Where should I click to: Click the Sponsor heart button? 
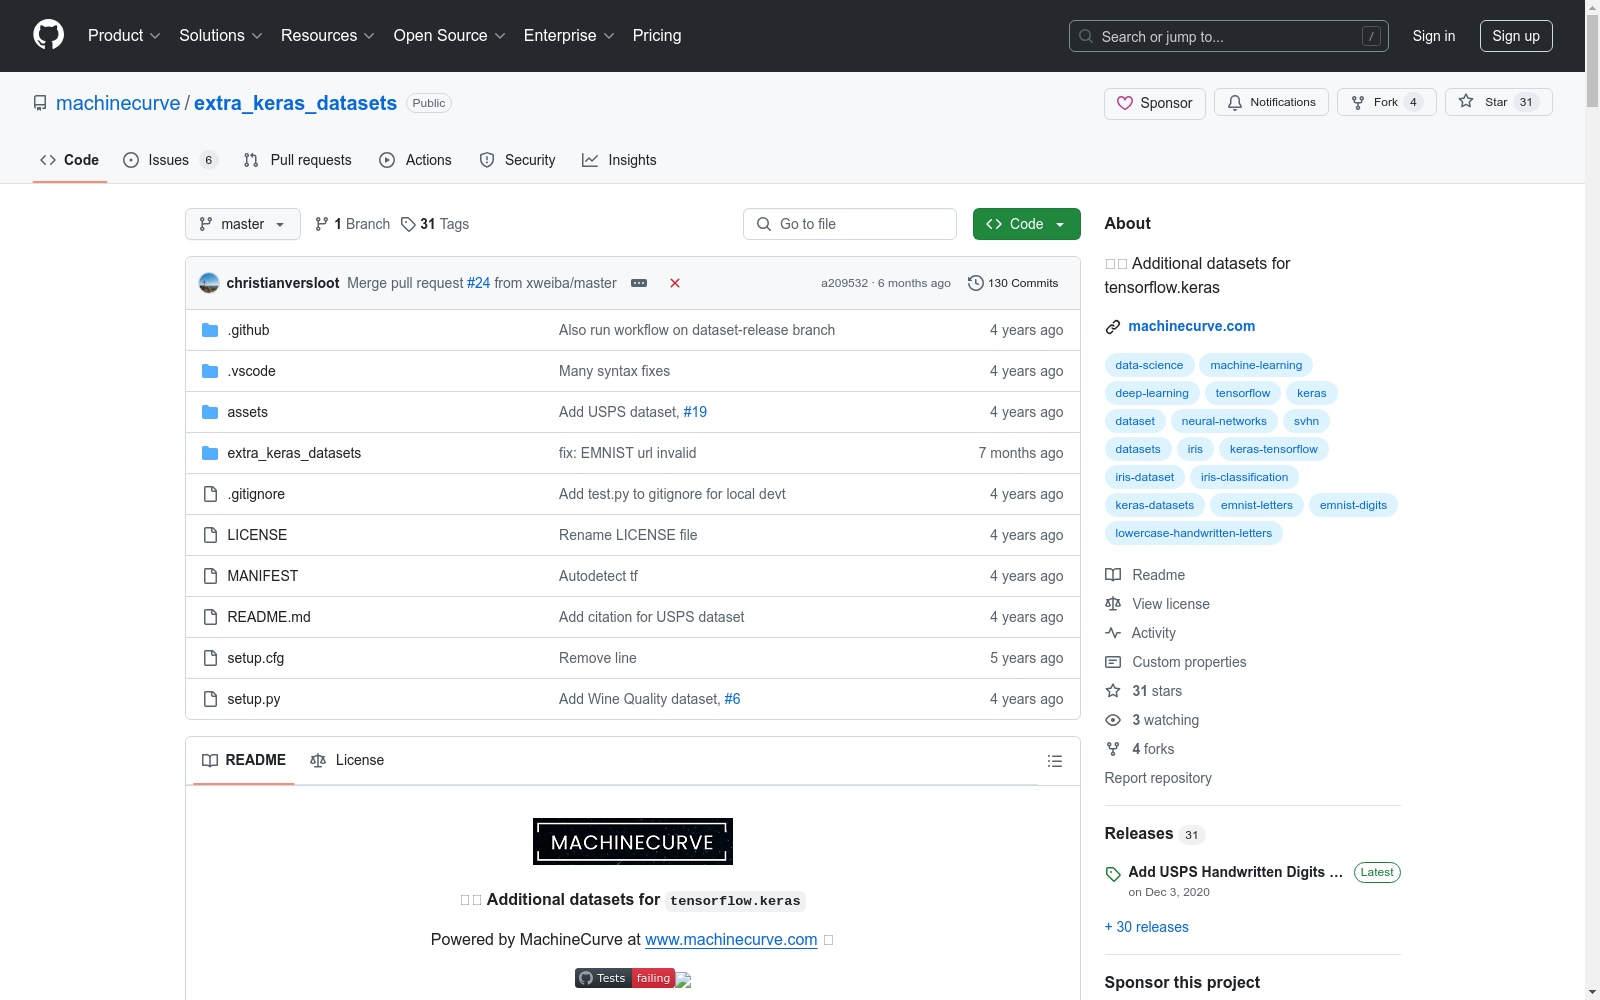(1154, 103)
